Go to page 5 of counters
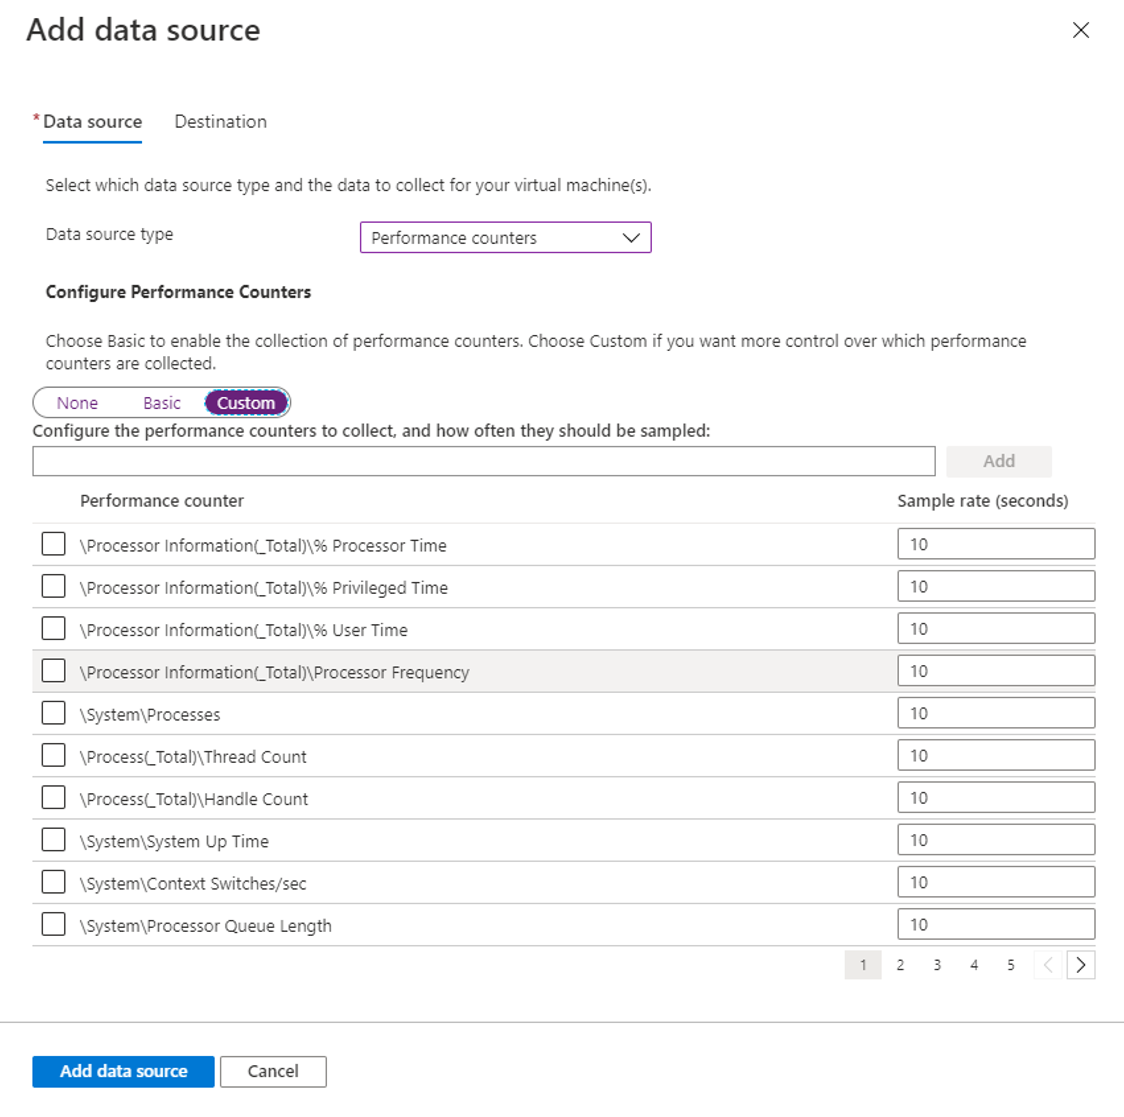The height and width of the screenshot is (1117, 1124). coord(1011,965)
